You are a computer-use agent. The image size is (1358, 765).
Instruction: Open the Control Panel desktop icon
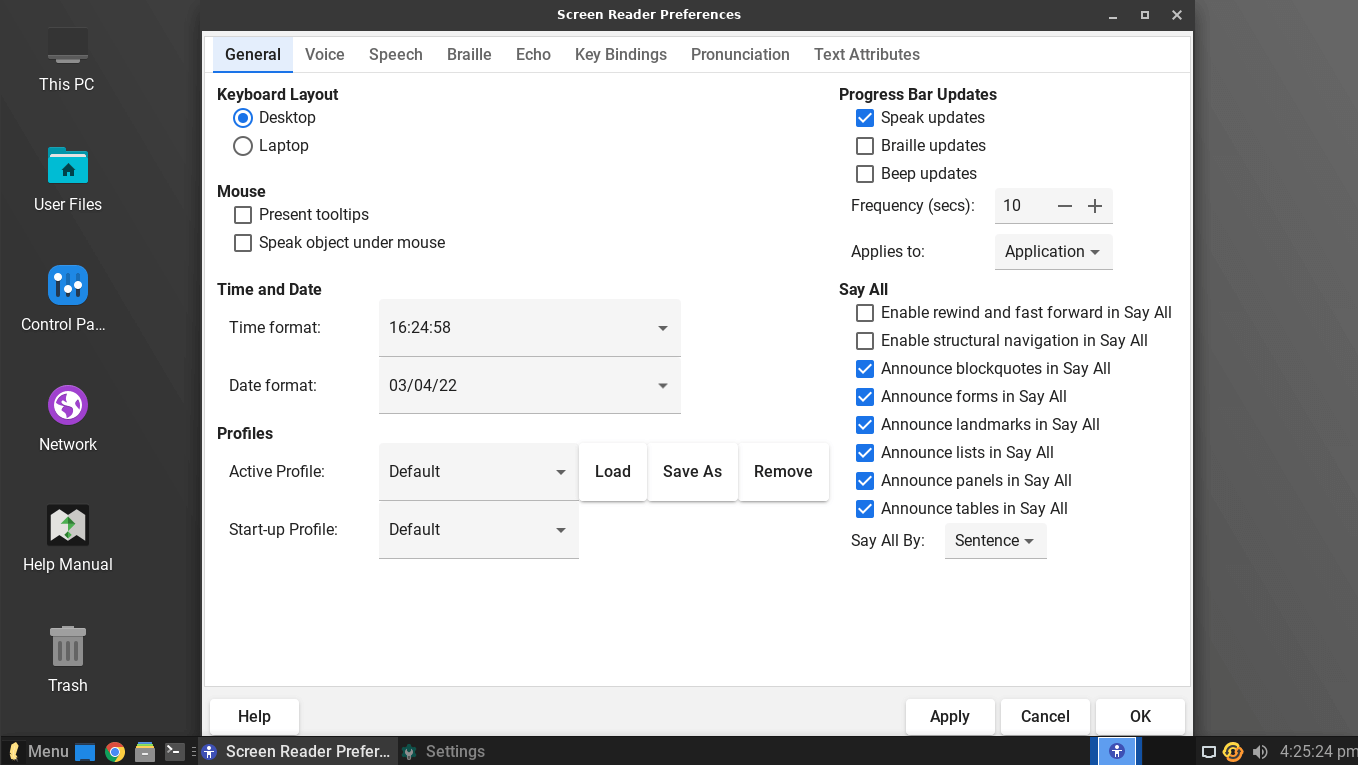(68, 299)
